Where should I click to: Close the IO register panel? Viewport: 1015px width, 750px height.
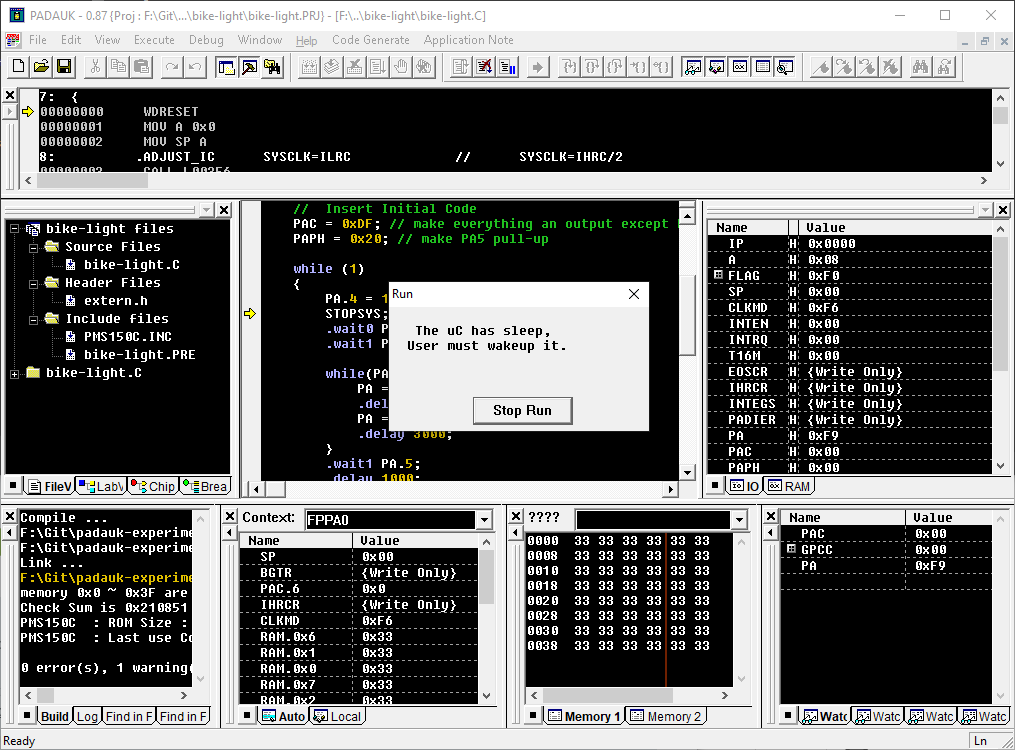pos(1003,210)
